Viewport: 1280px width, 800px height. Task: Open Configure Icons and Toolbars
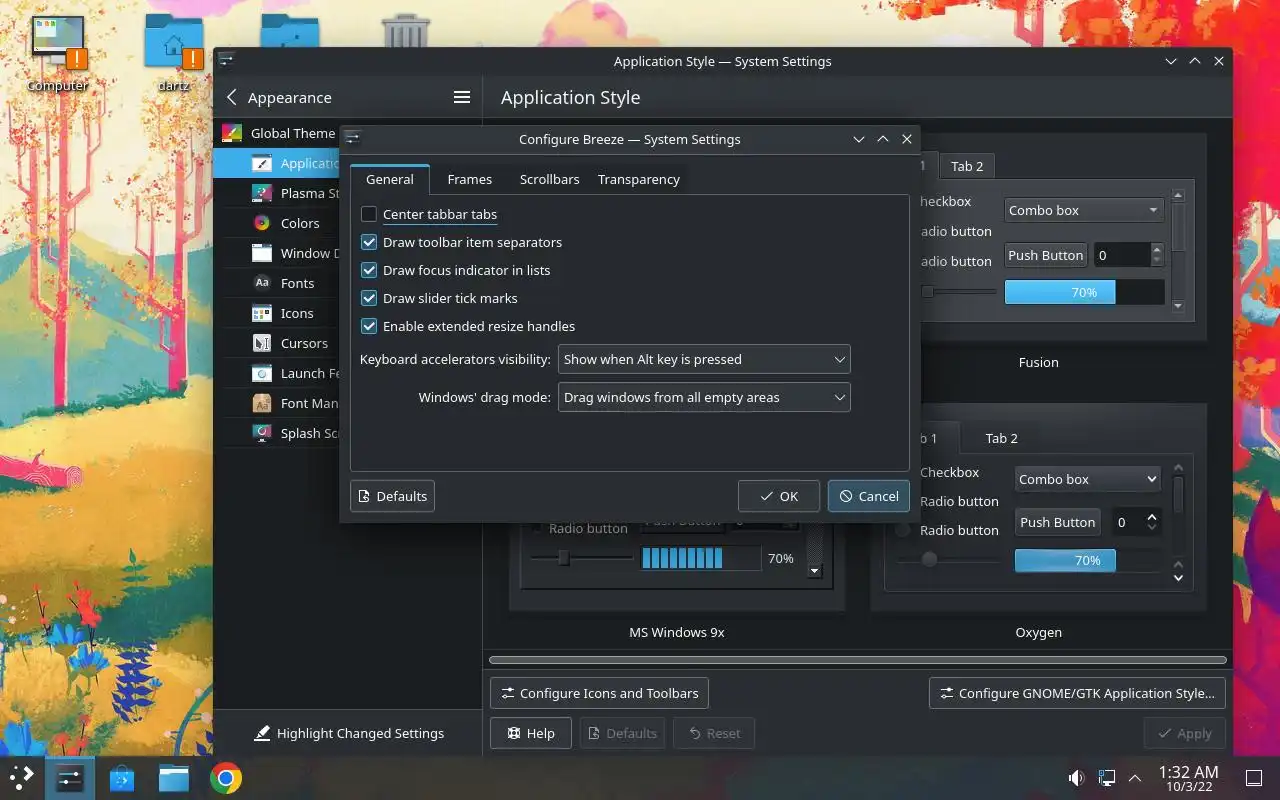[x=599, y=693]
